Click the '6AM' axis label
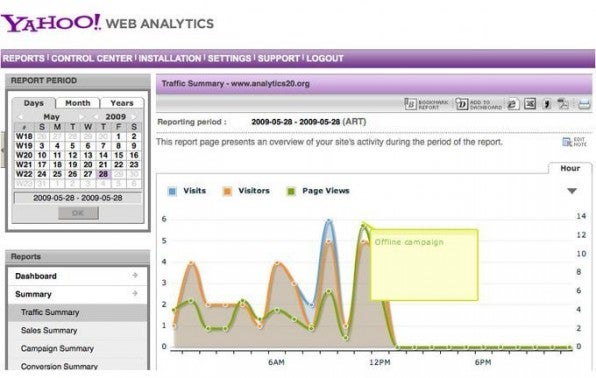This screenshot has width=596, height=378. tap(276, 362)
